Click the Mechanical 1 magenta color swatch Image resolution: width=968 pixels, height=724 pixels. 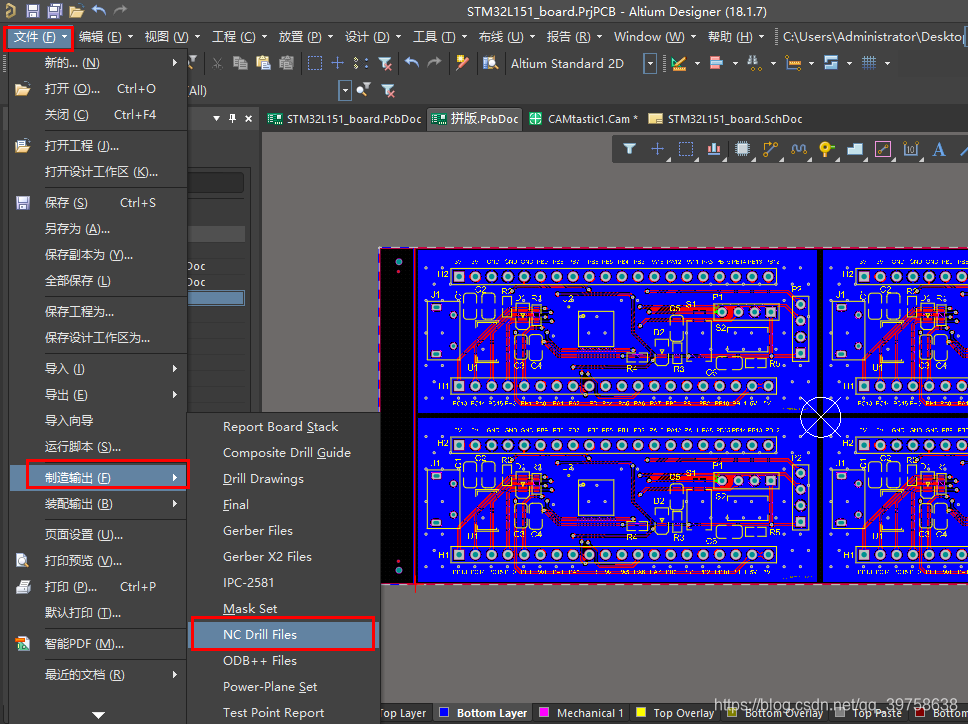tap(544, 712)
